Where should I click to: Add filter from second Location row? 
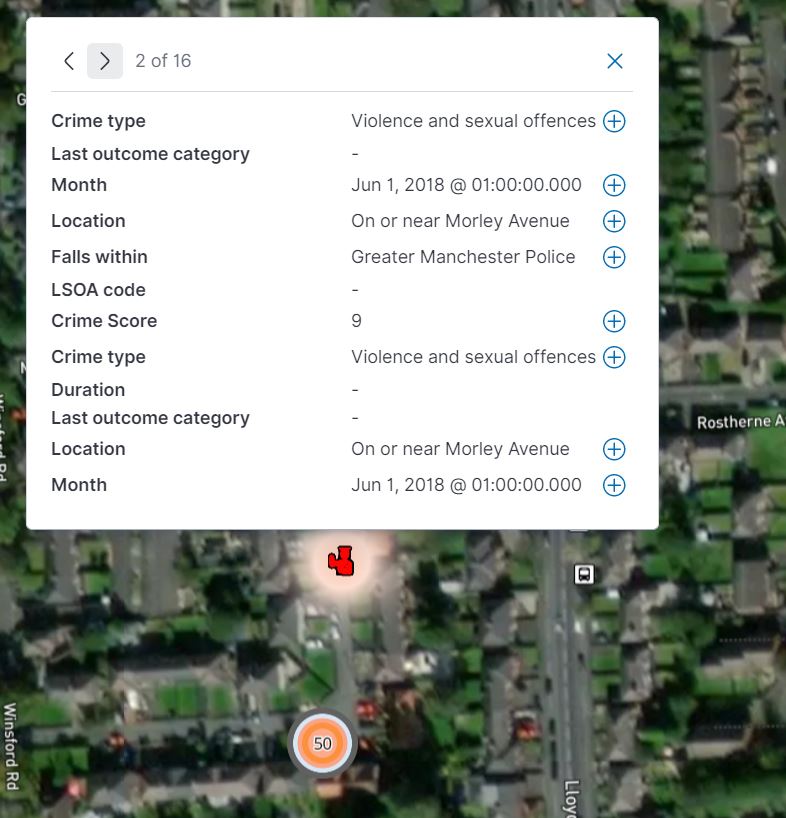[x=614, y=449]
